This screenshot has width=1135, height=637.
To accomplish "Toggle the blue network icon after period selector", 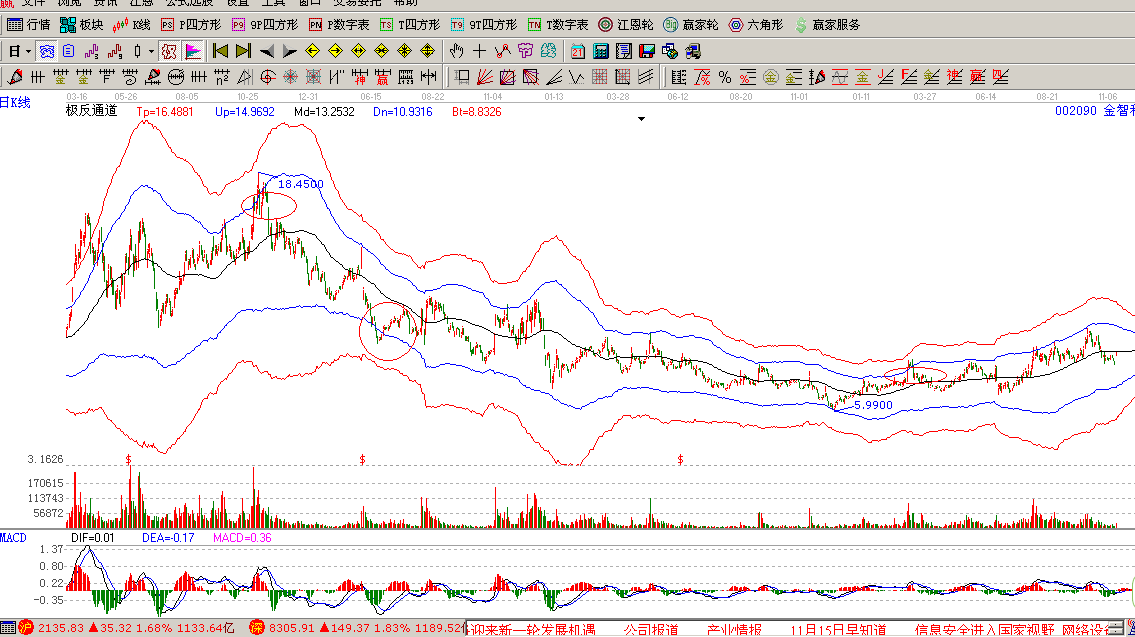I will 47,51.
